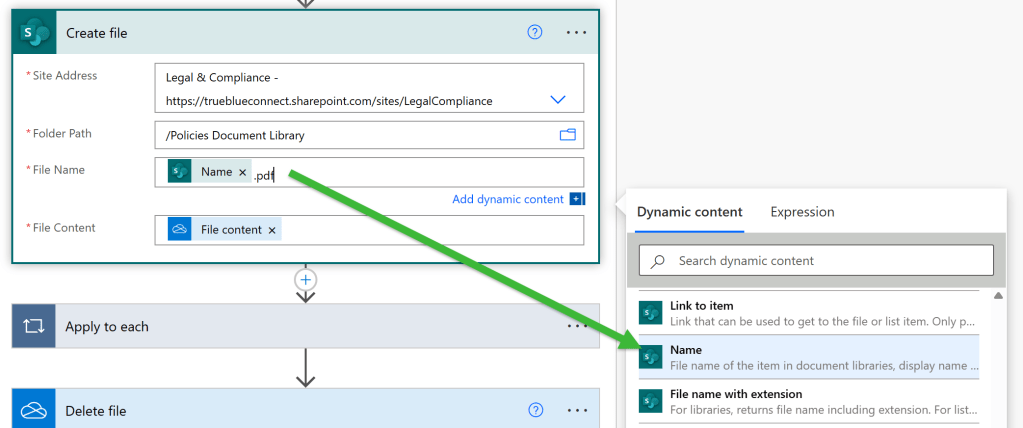This screenshot has width=1023, height=428.
Task: Click the SharePoint icon next to File name with extension
Action: (x=650, y=402)
